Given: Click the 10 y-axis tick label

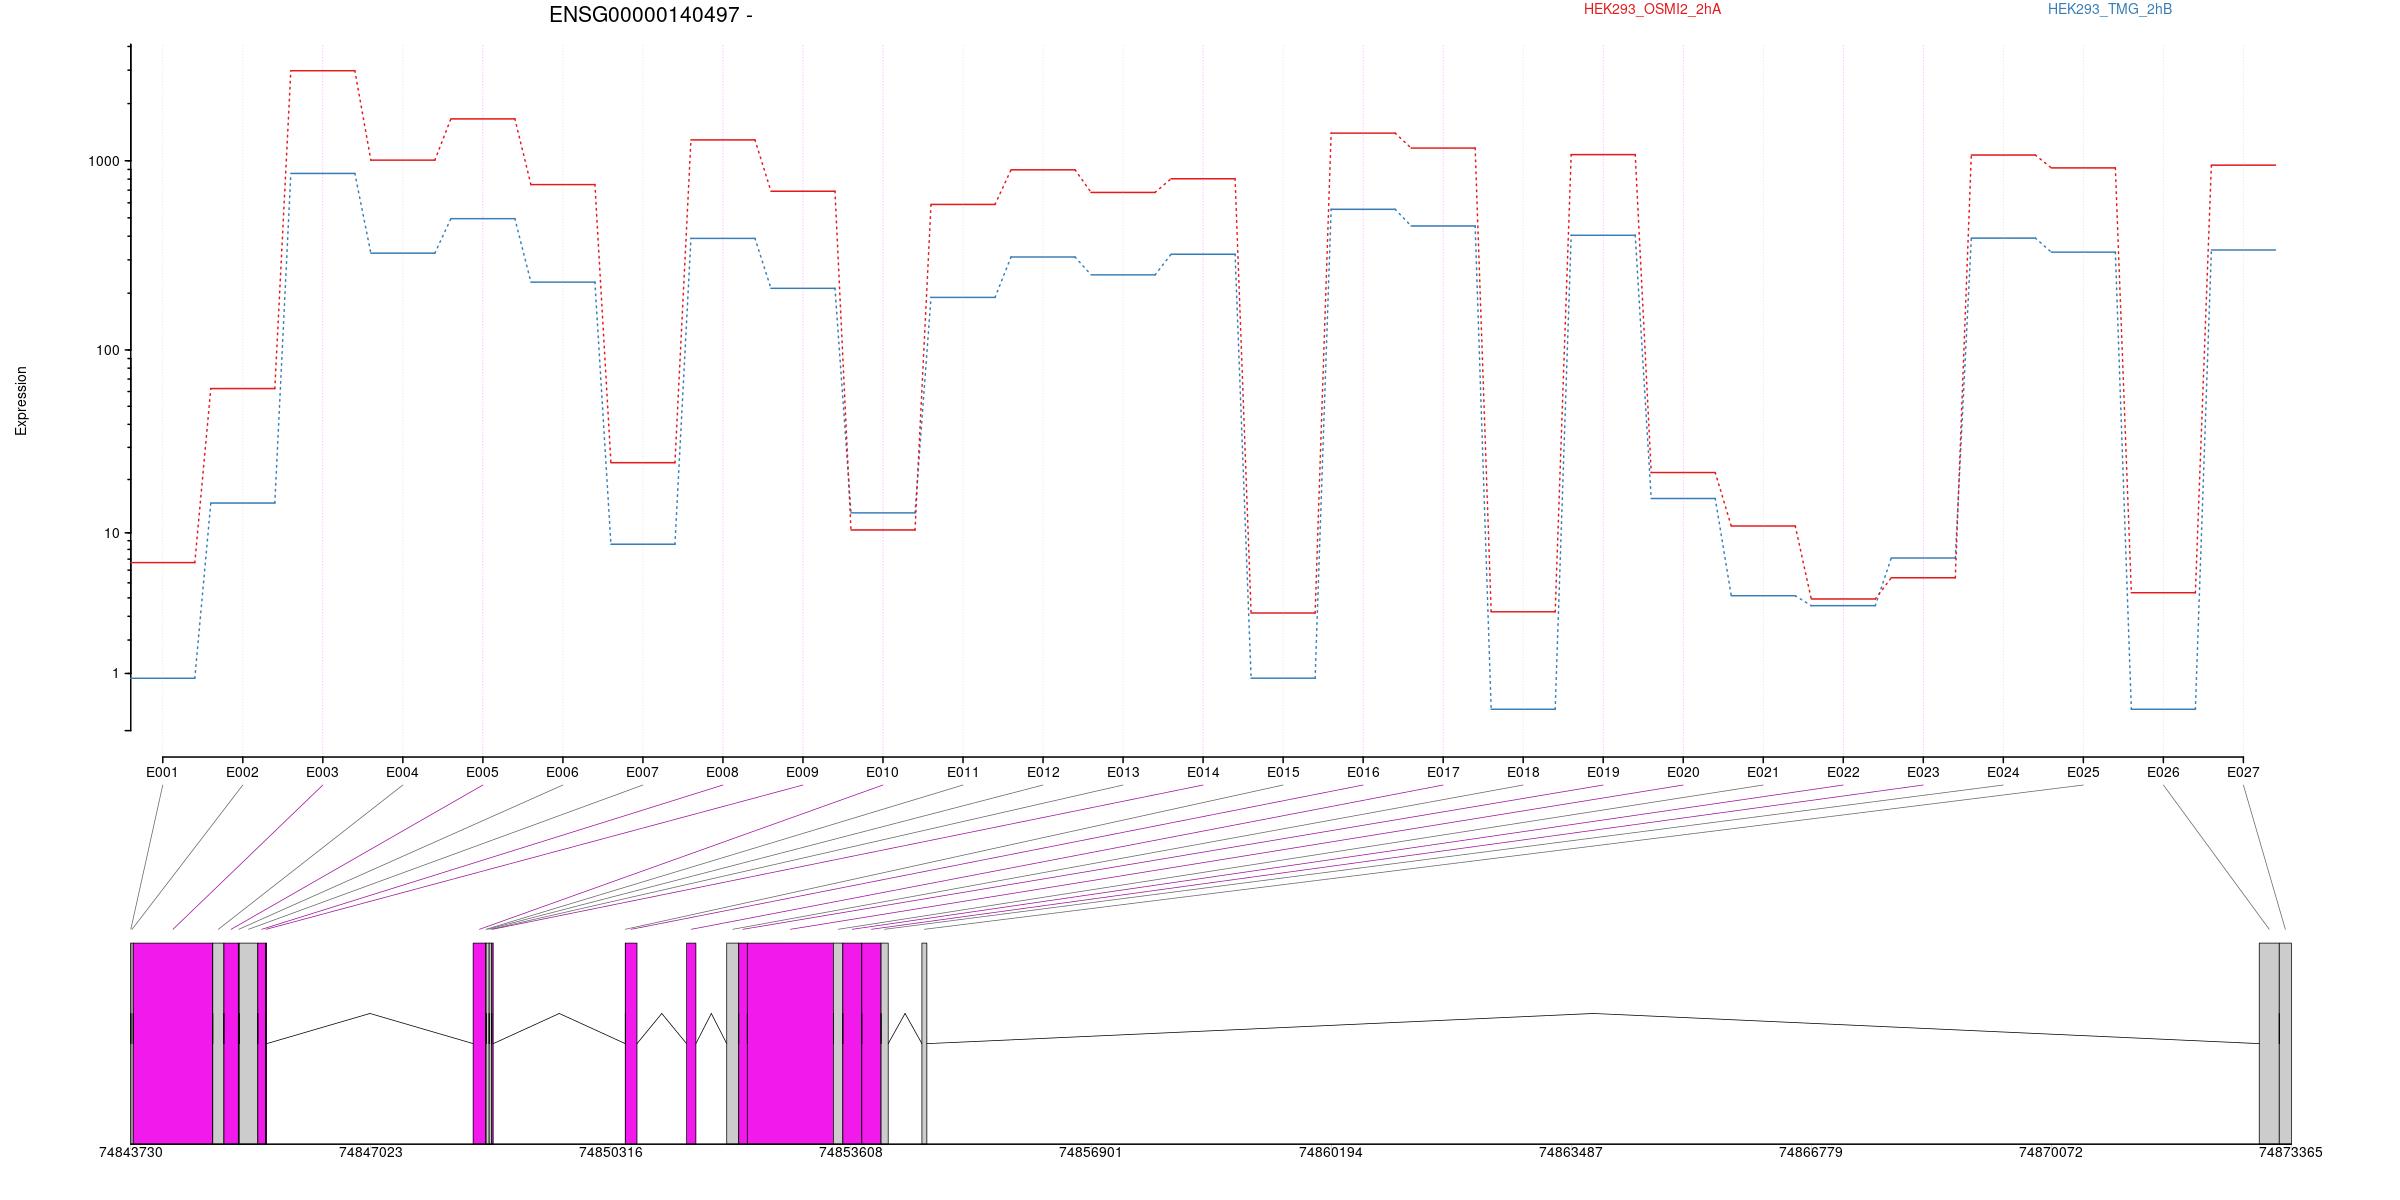Looking at the screenshot, I should [112, 533].
